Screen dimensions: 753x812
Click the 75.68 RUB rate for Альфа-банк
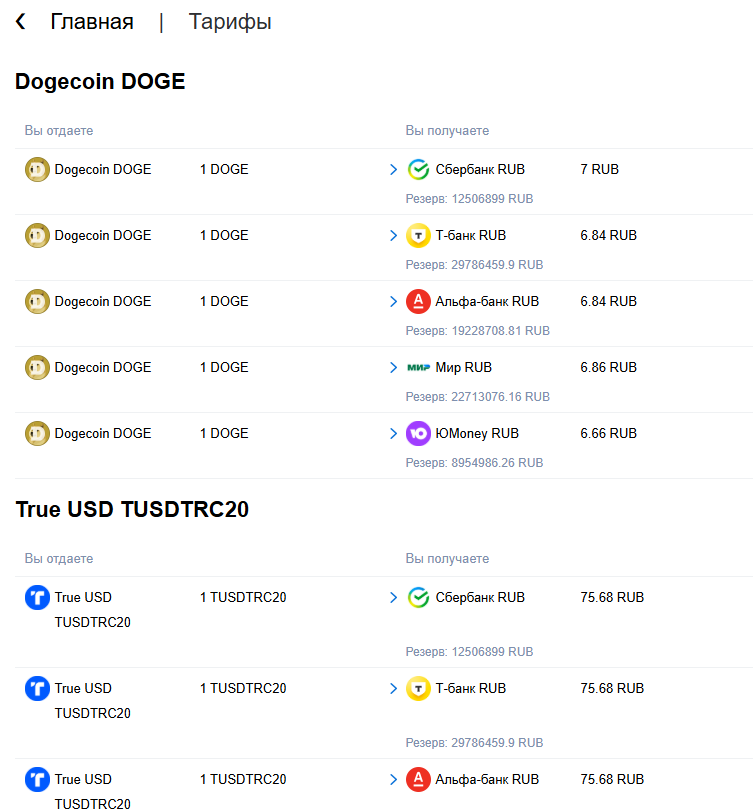[612, 779]
